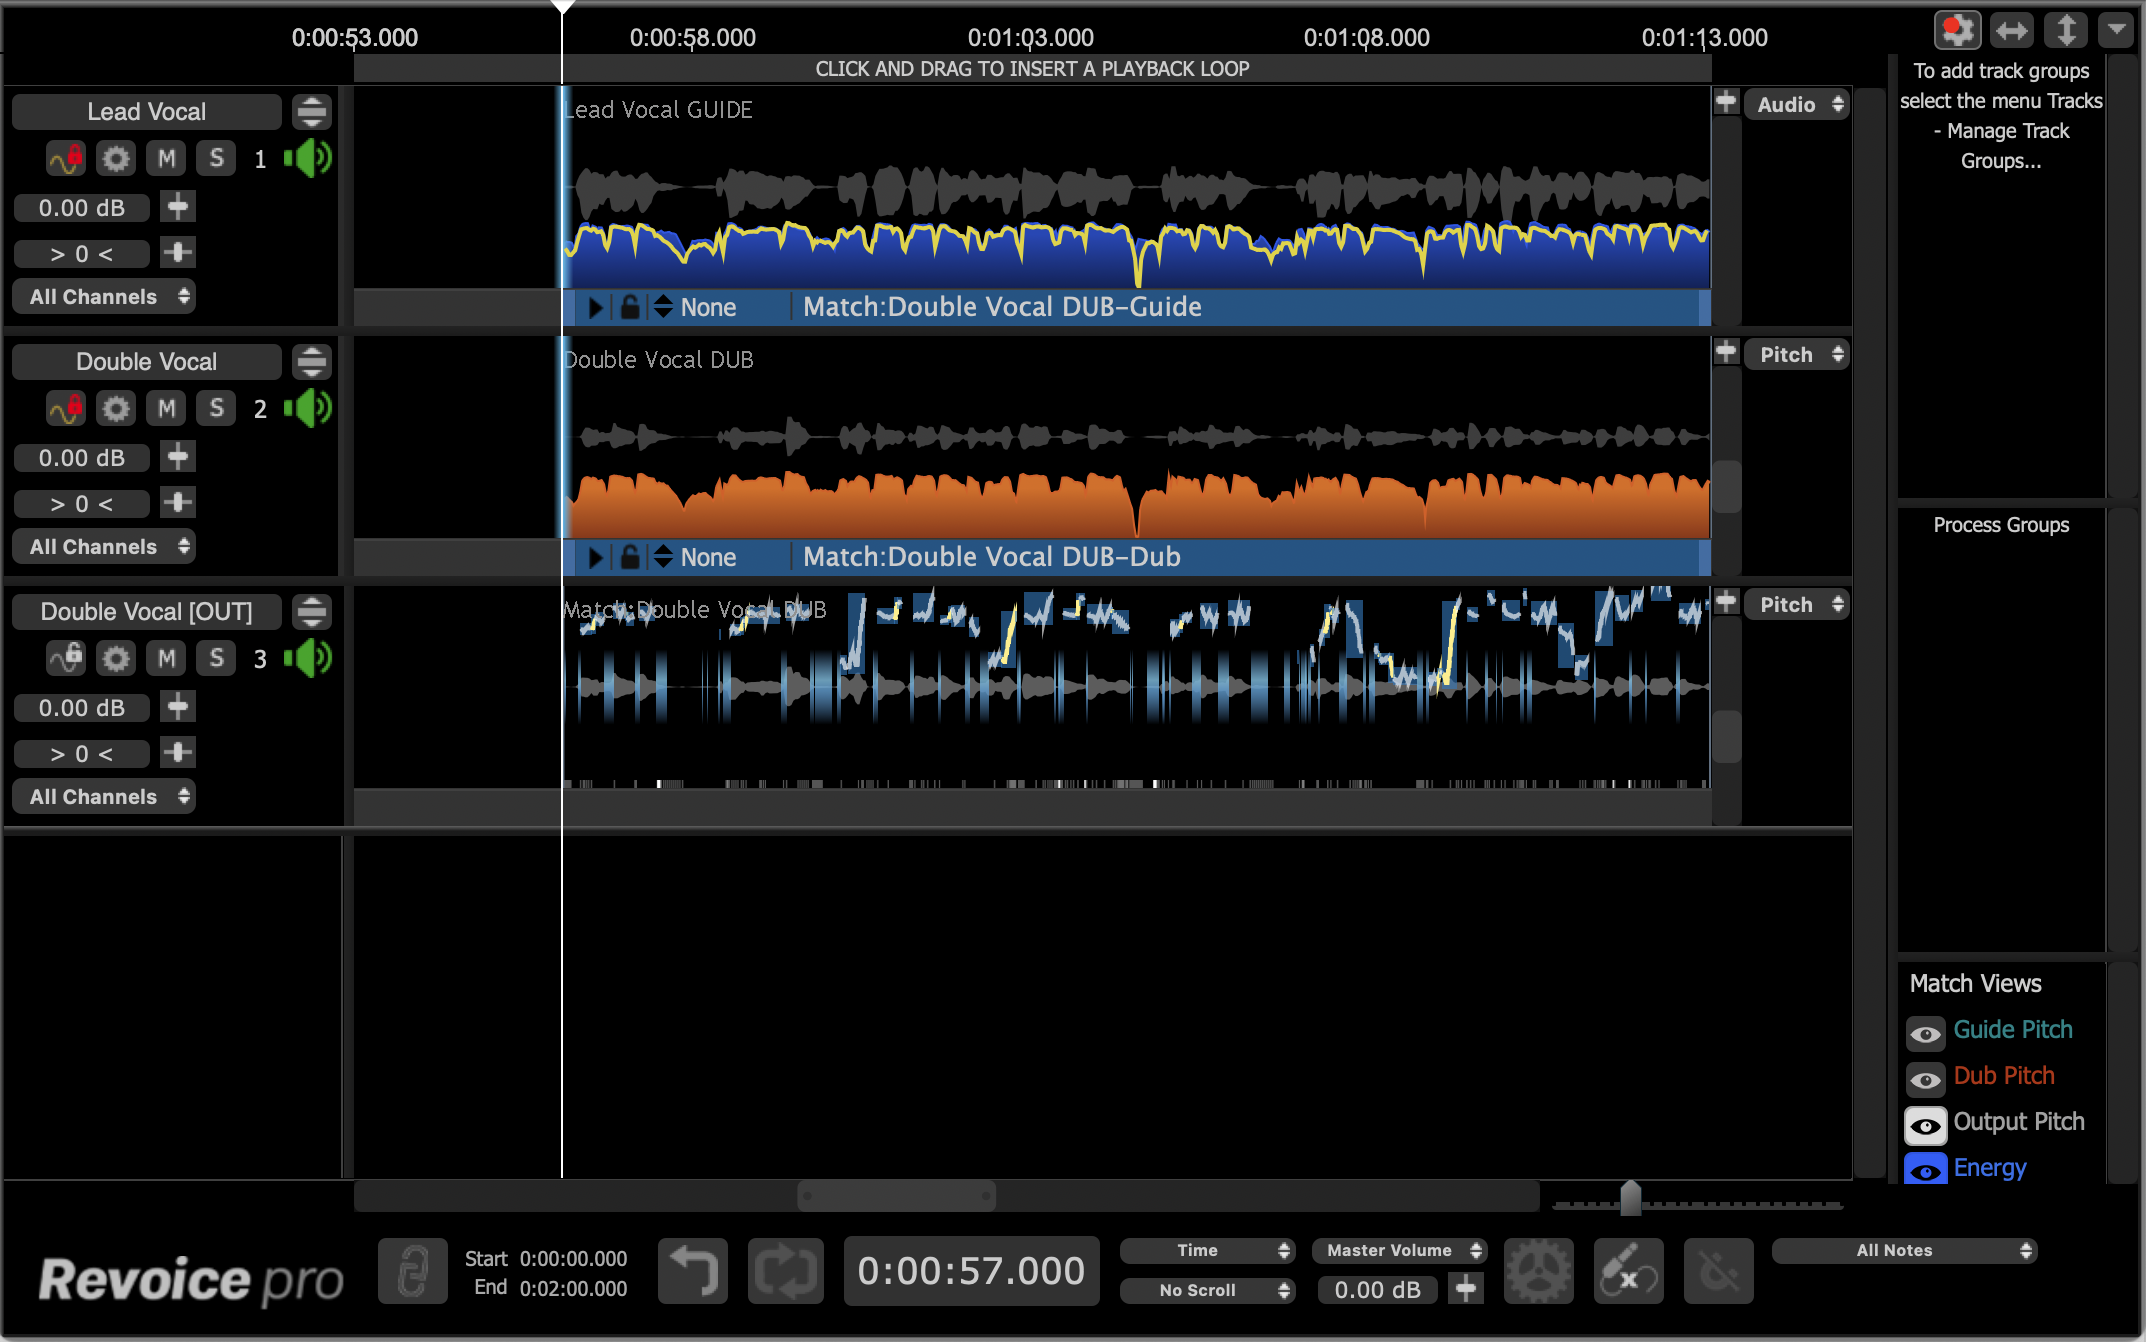Open the Master Volume dropdown
The height and width of the screenshot is (1342, 2146).
pyautogui.click(x=1399, y=1251)
